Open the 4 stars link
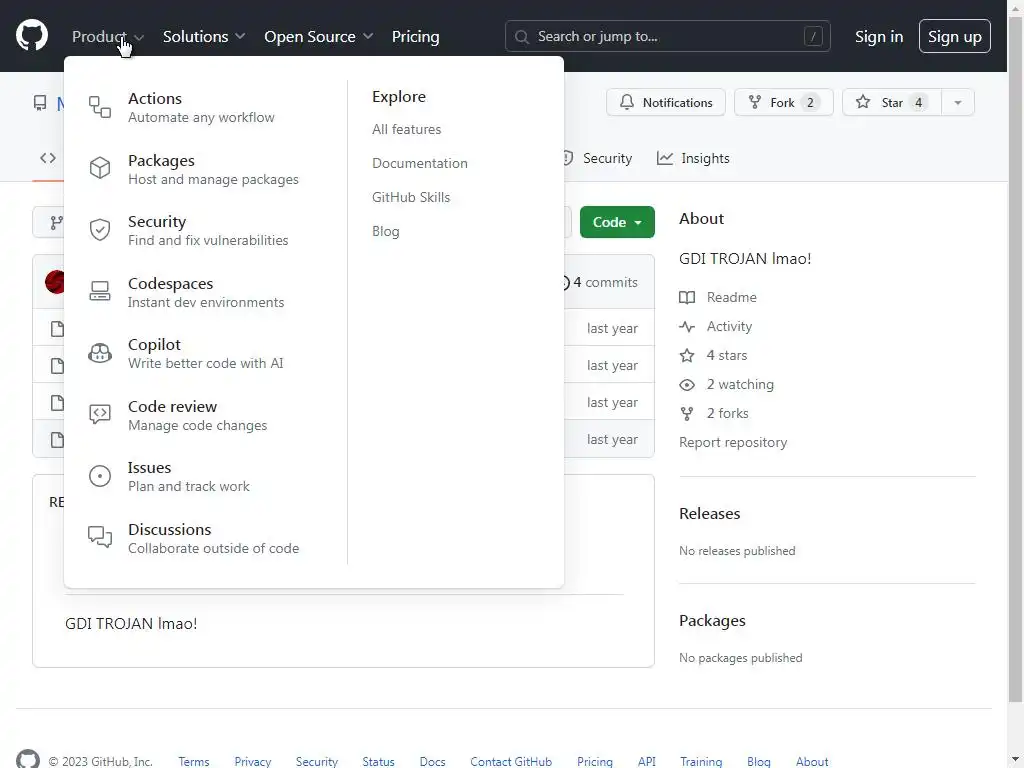Image resolution: width=1024 pixels, height=768 pixels. [x=726, y=355]
